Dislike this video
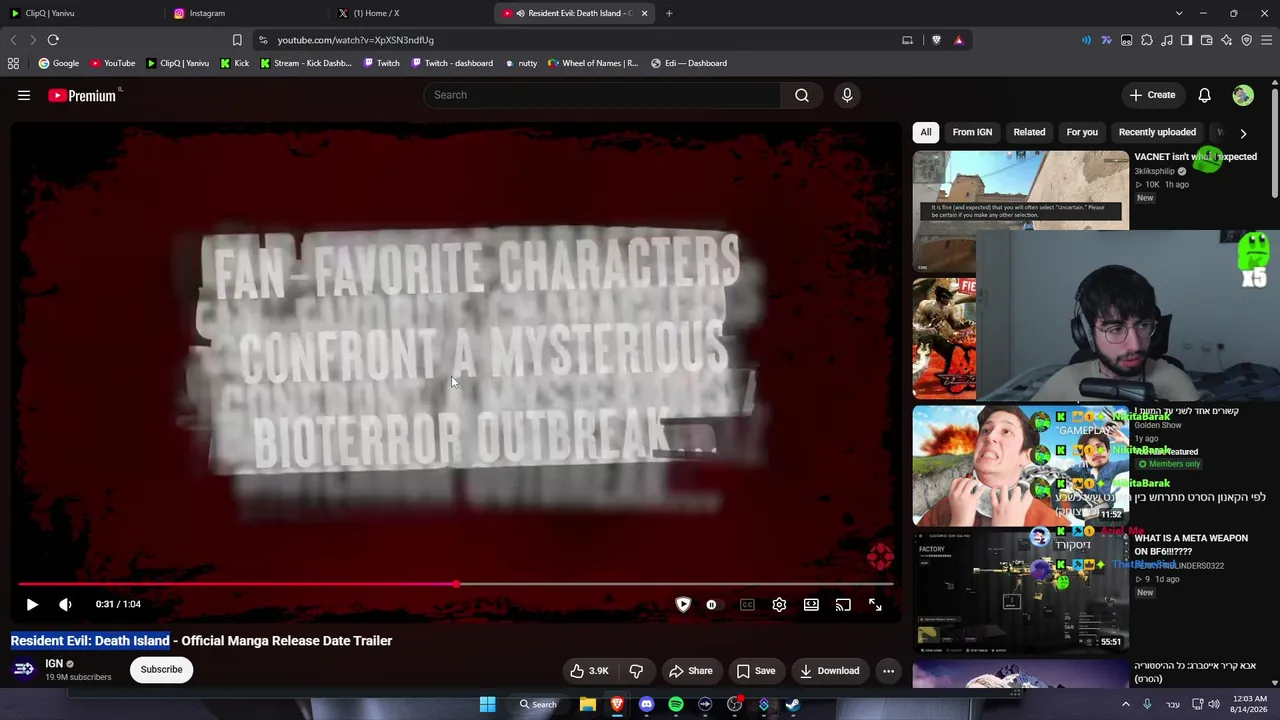 636,671
